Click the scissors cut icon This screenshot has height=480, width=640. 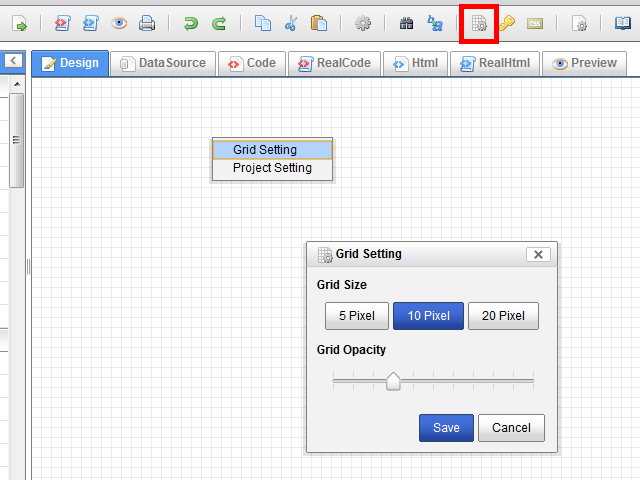click(x=291, y=23)
